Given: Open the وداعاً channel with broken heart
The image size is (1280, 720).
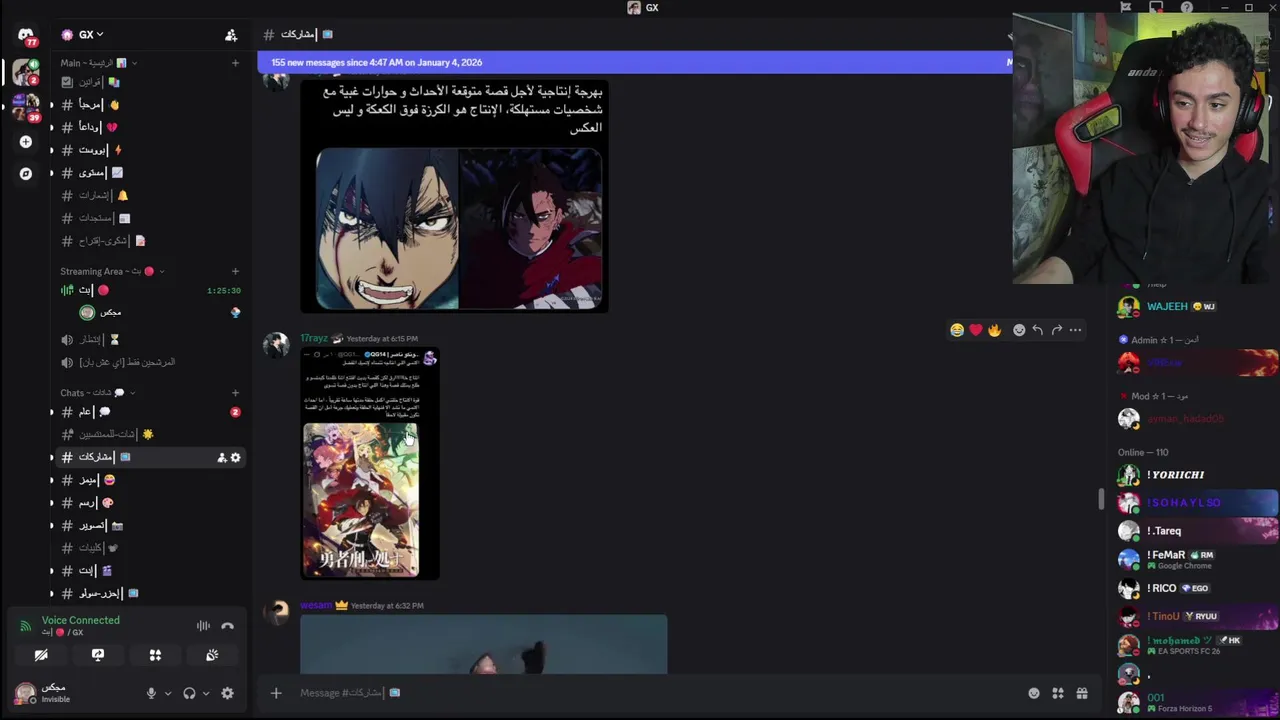Looking at the screenshot, I should pyautogui.click(x=150, y=127).
